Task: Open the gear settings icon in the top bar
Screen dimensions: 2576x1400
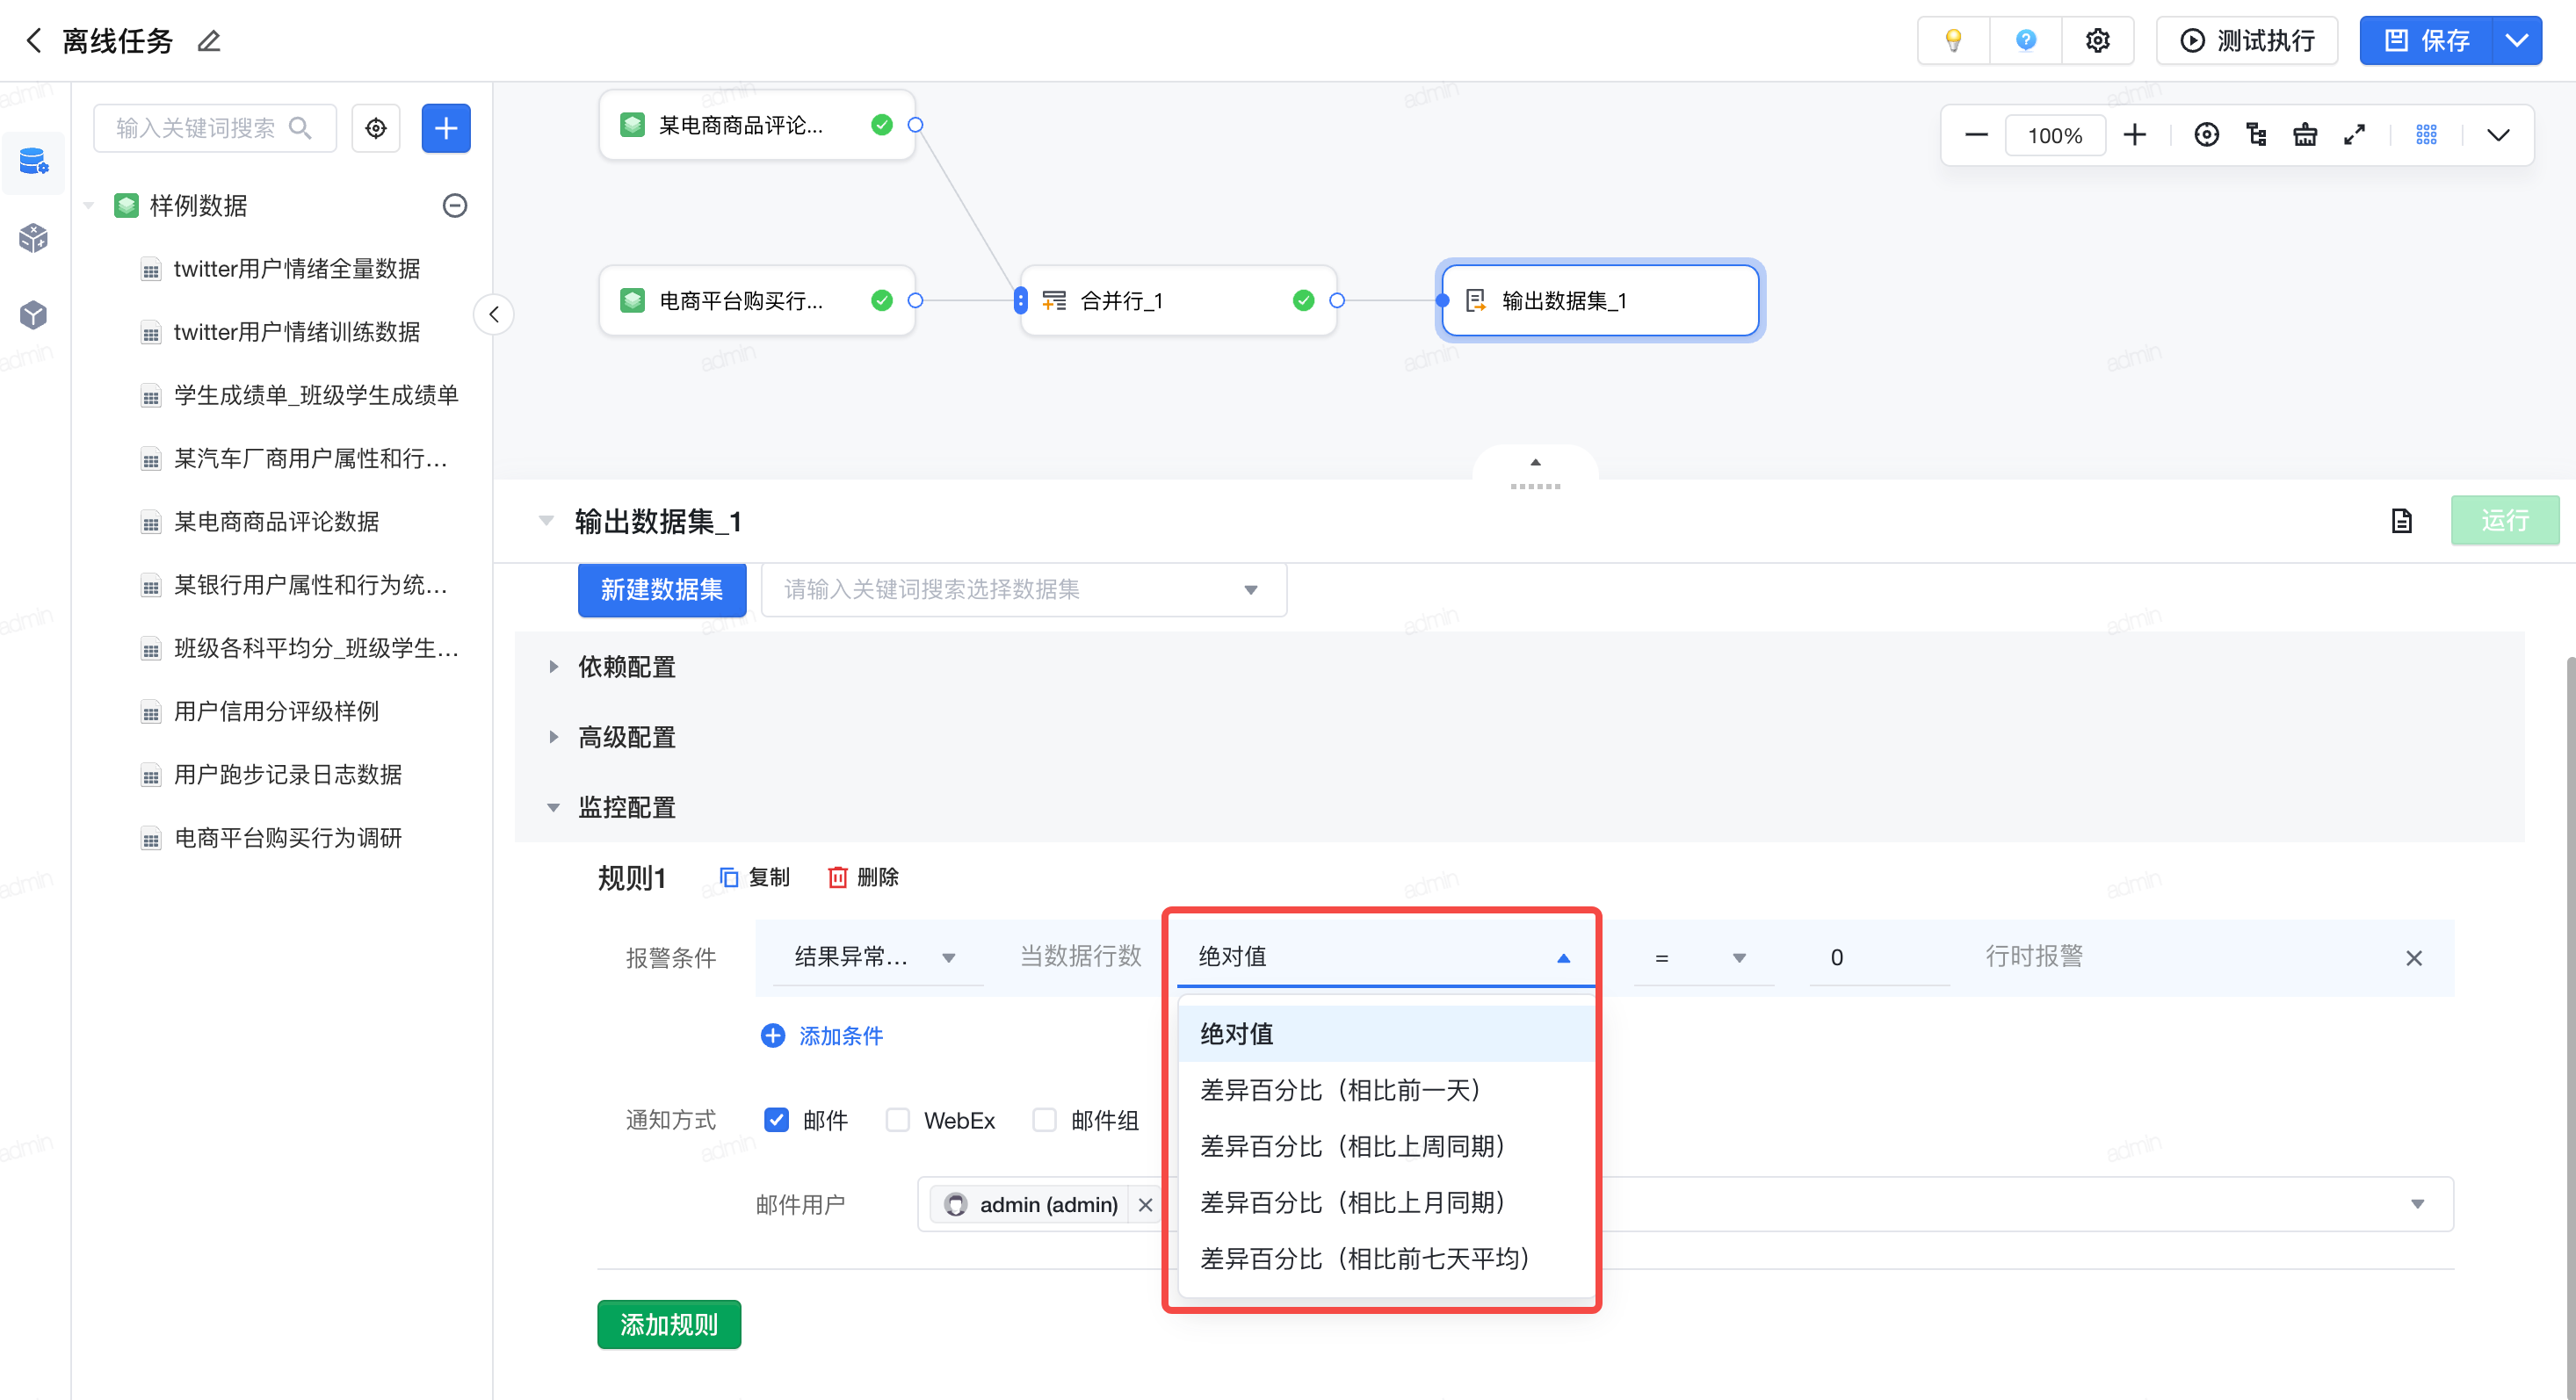Action: pyautogui.click(x=2097, y=40)
